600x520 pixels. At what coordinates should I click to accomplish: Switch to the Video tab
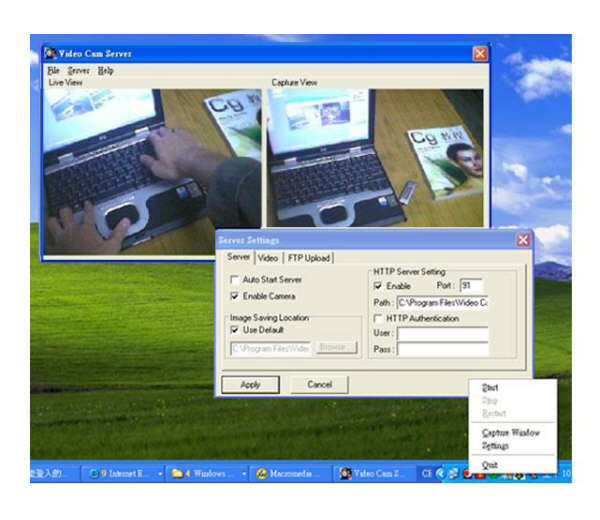(268, 258)
